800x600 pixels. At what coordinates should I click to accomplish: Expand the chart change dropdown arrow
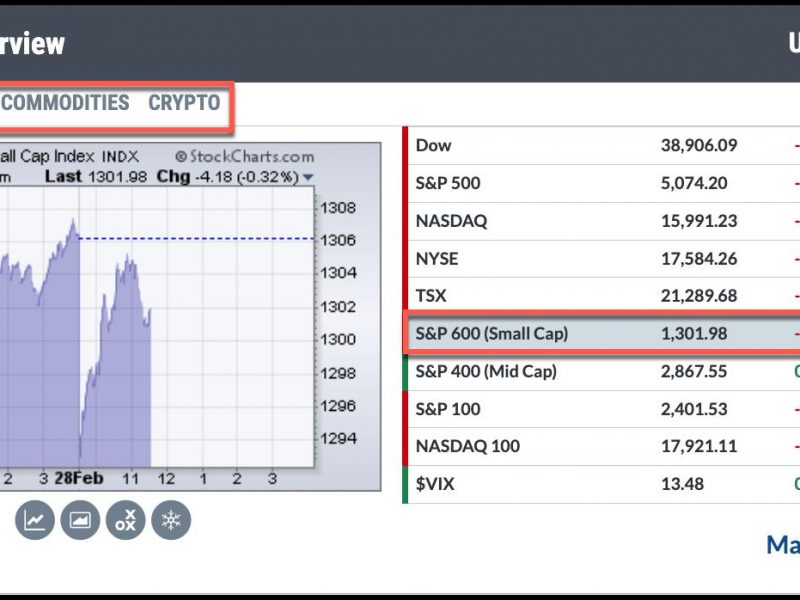tap(308, 178)
